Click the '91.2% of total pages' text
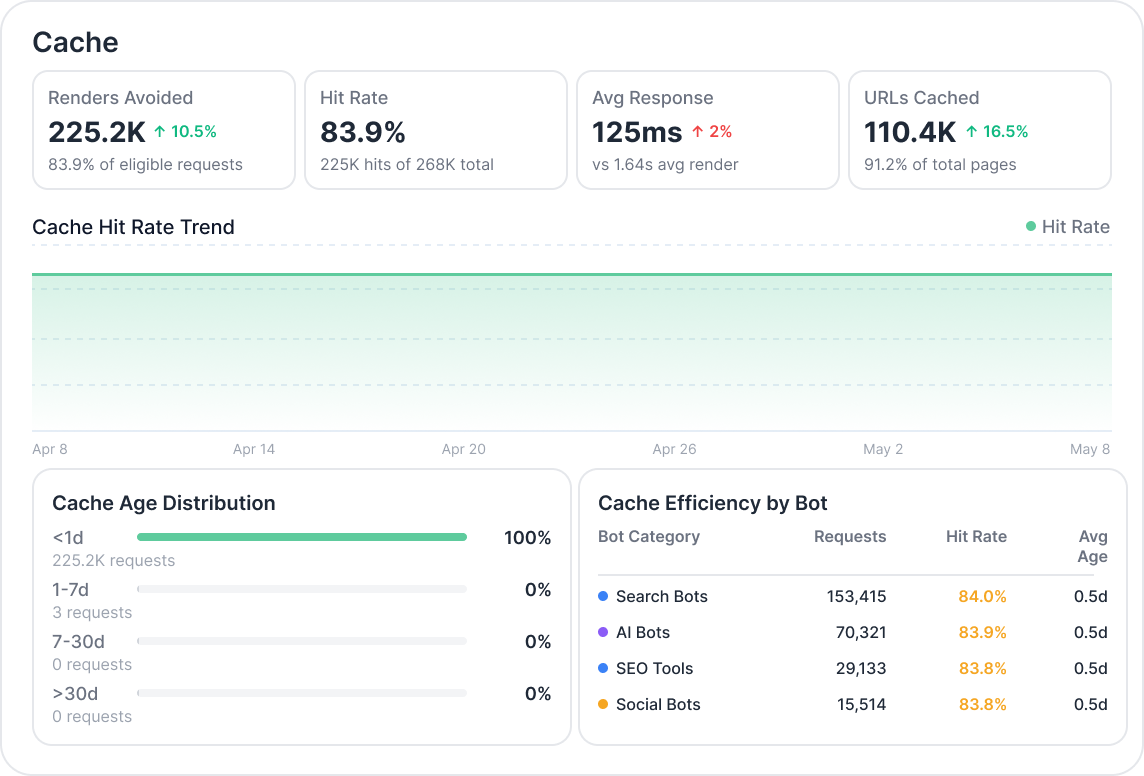Image resolution: width=1144 pixels, height=776 pixels. 940,165
